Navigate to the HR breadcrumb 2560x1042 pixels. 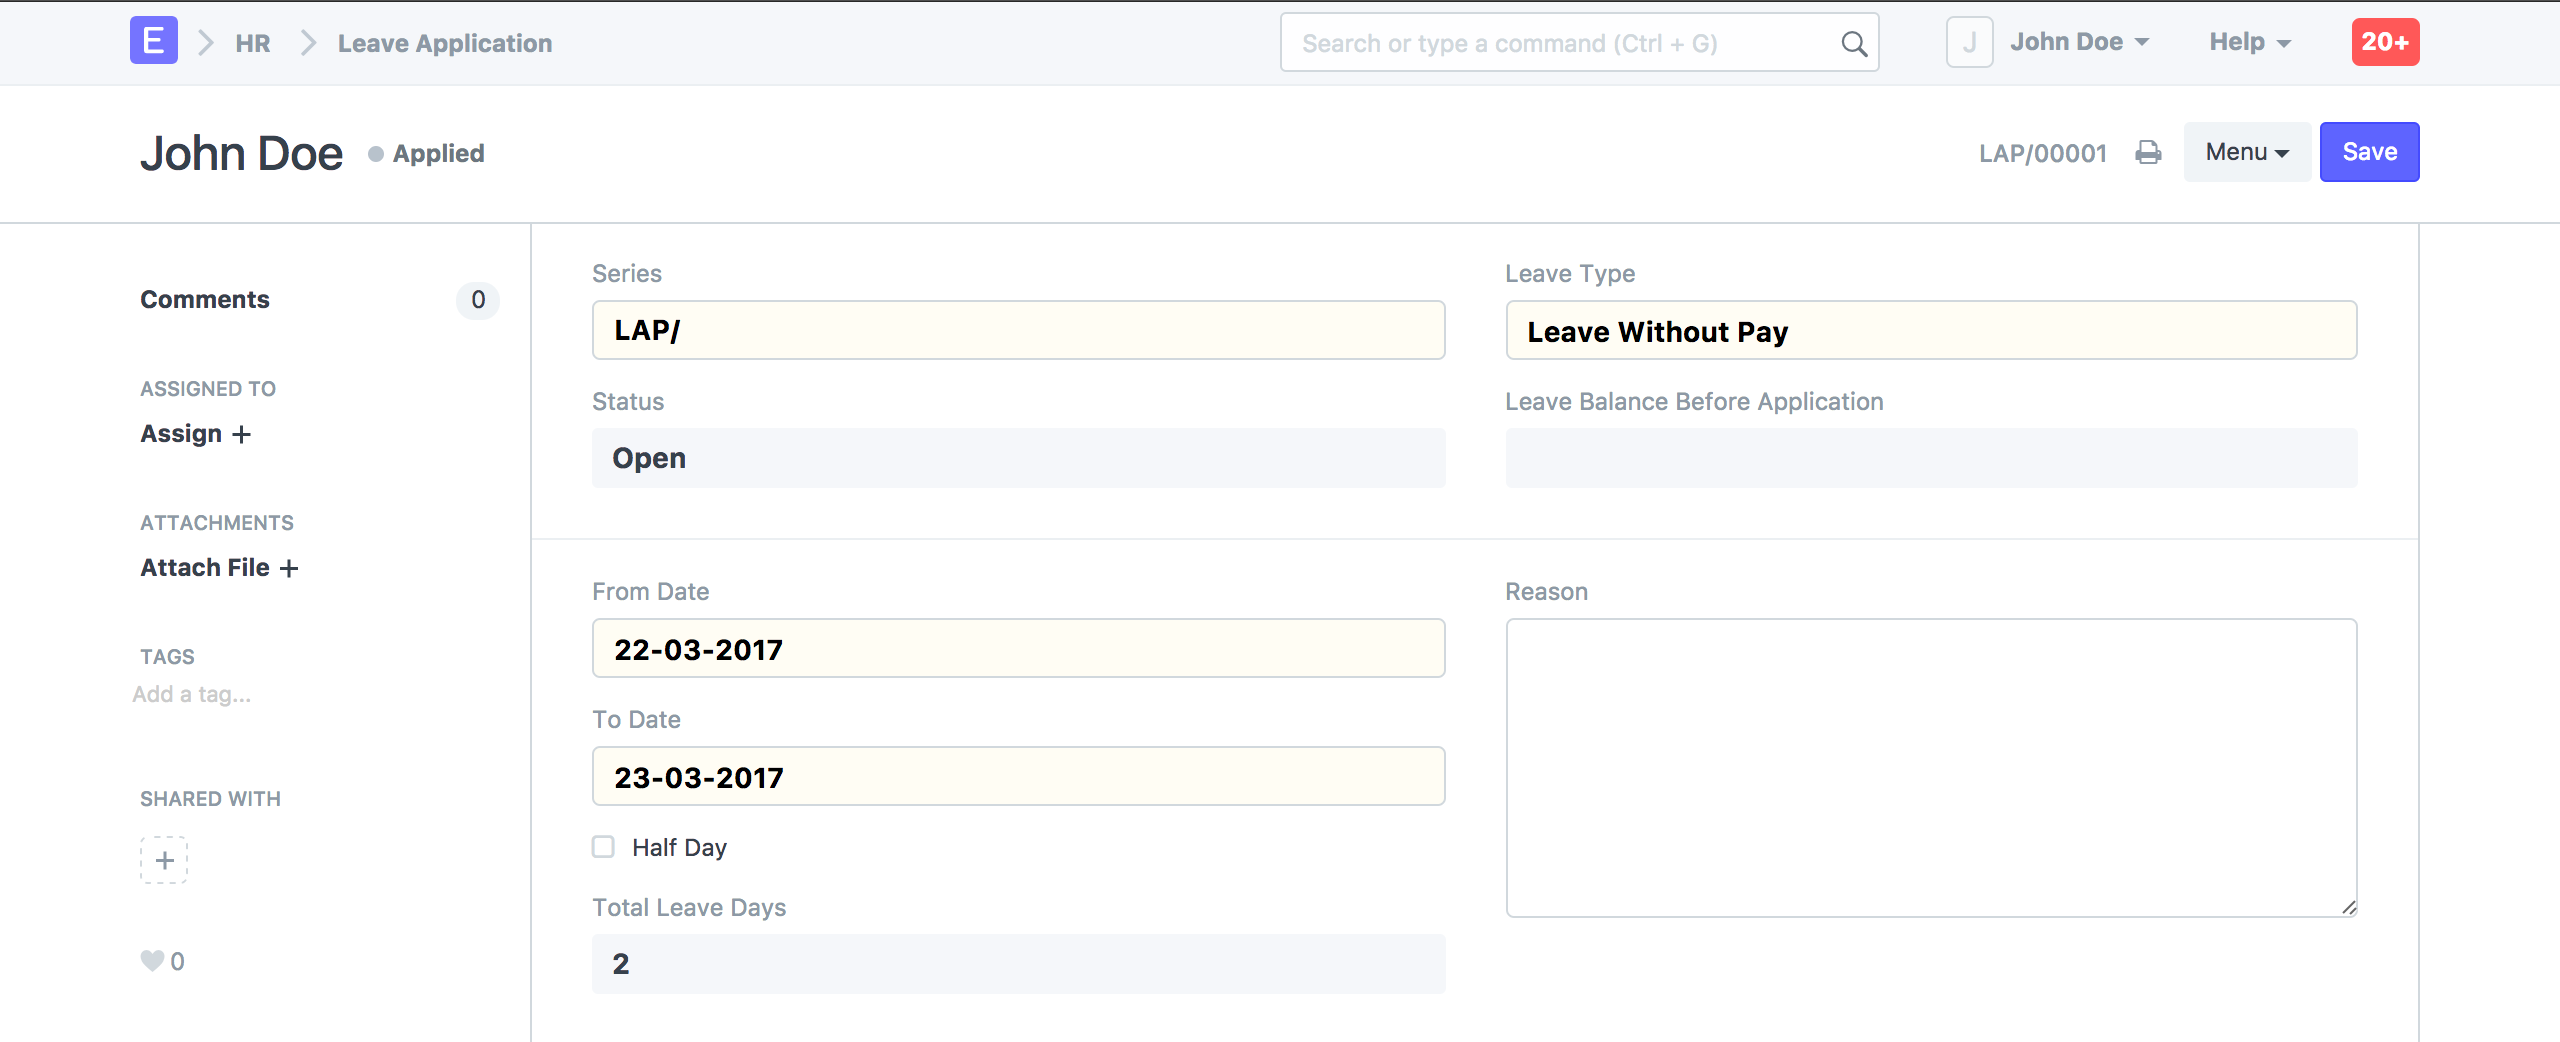(x=253, y=43)
